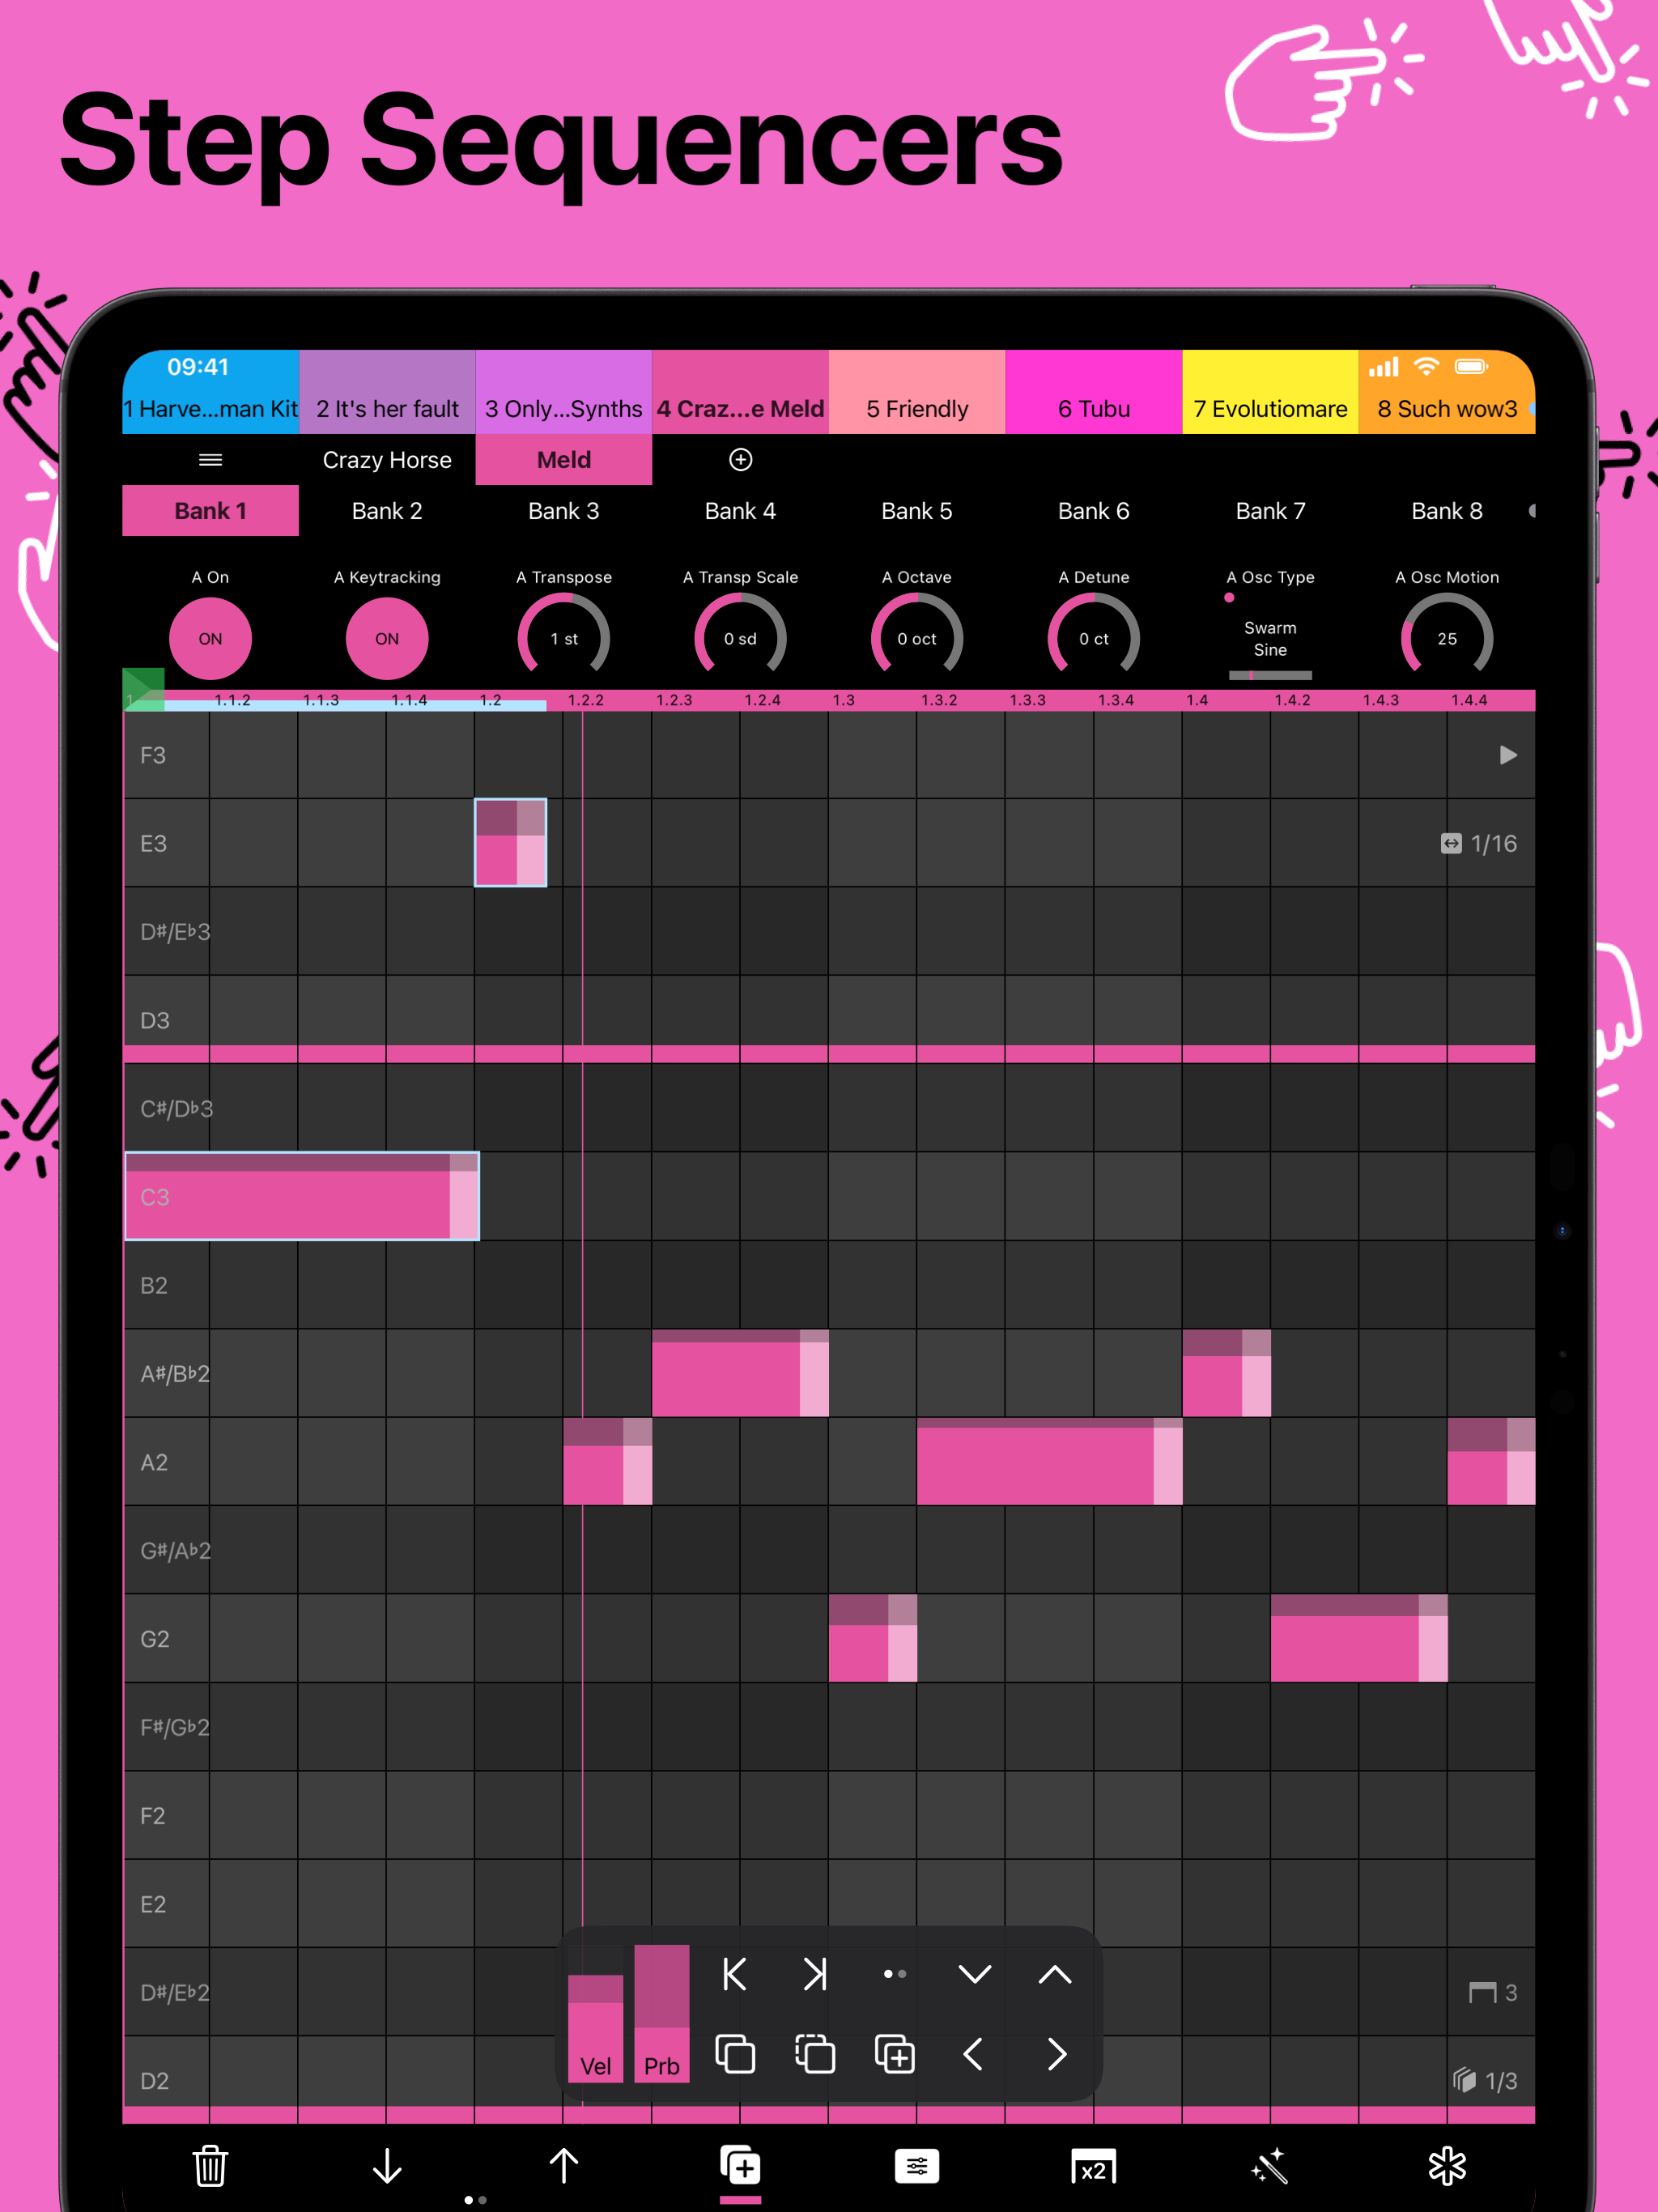Image resolution: width=1658 pixels, height=2212 pixels.
Task: Nudge note left with popup left chevron
Action: [x=973, y=2054]
